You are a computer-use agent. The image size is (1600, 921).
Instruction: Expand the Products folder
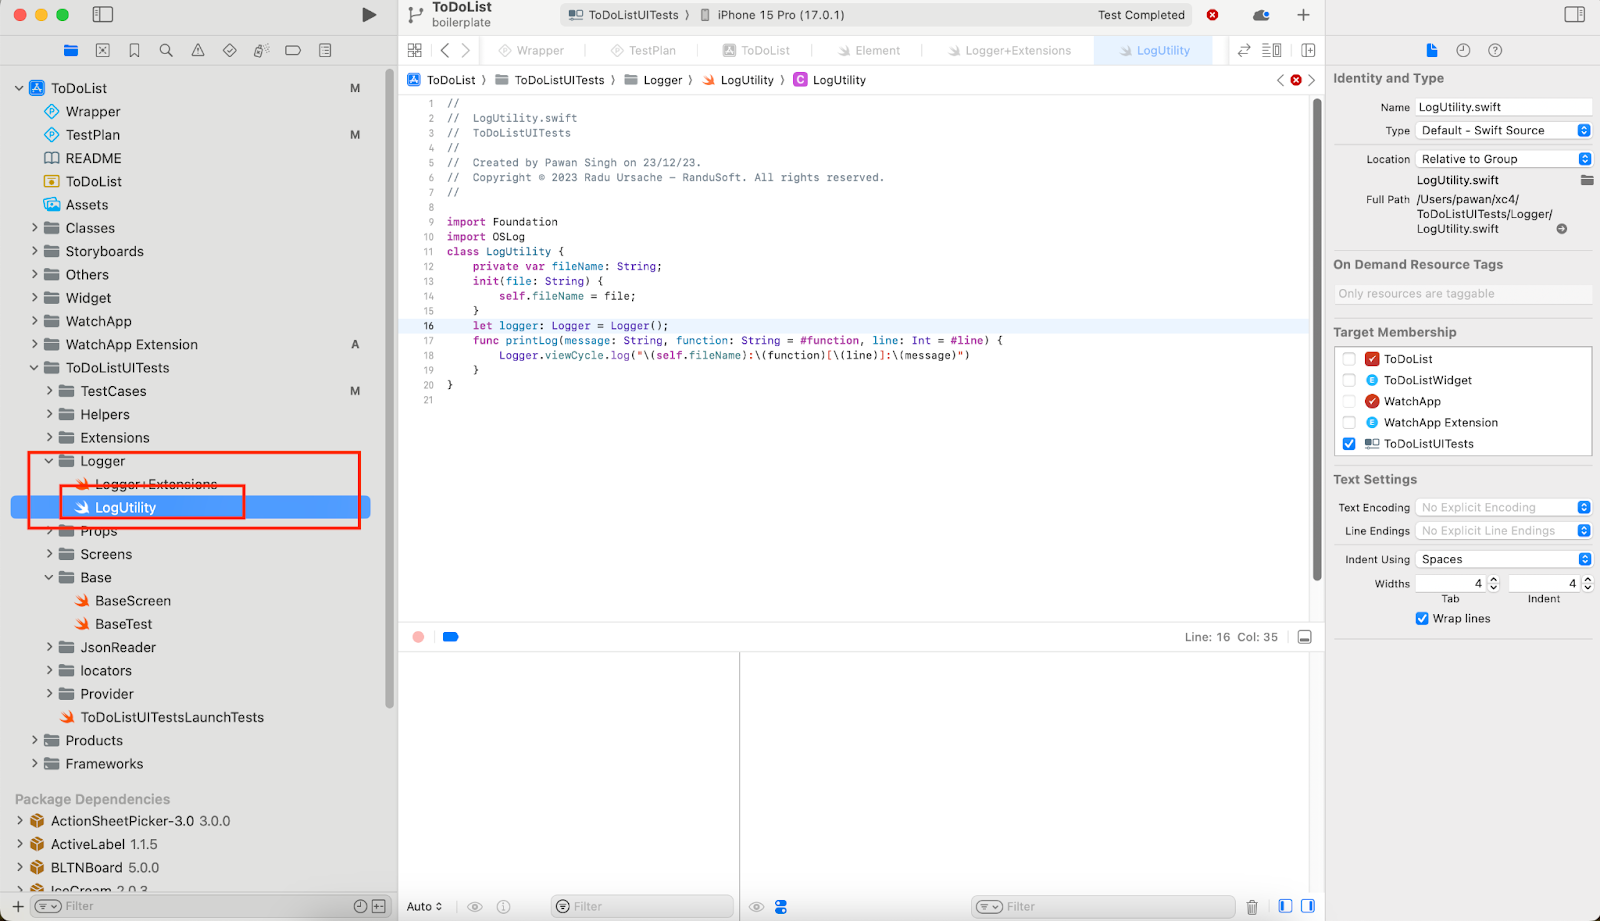(34, 741)
